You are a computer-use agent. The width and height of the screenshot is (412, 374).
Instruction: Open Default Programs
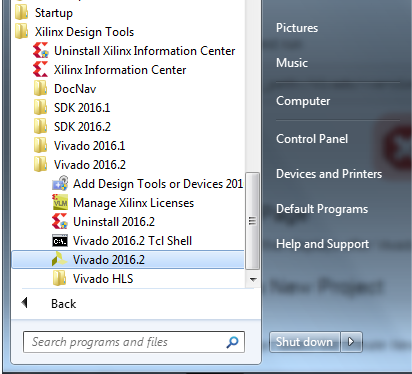click(322, 209)
